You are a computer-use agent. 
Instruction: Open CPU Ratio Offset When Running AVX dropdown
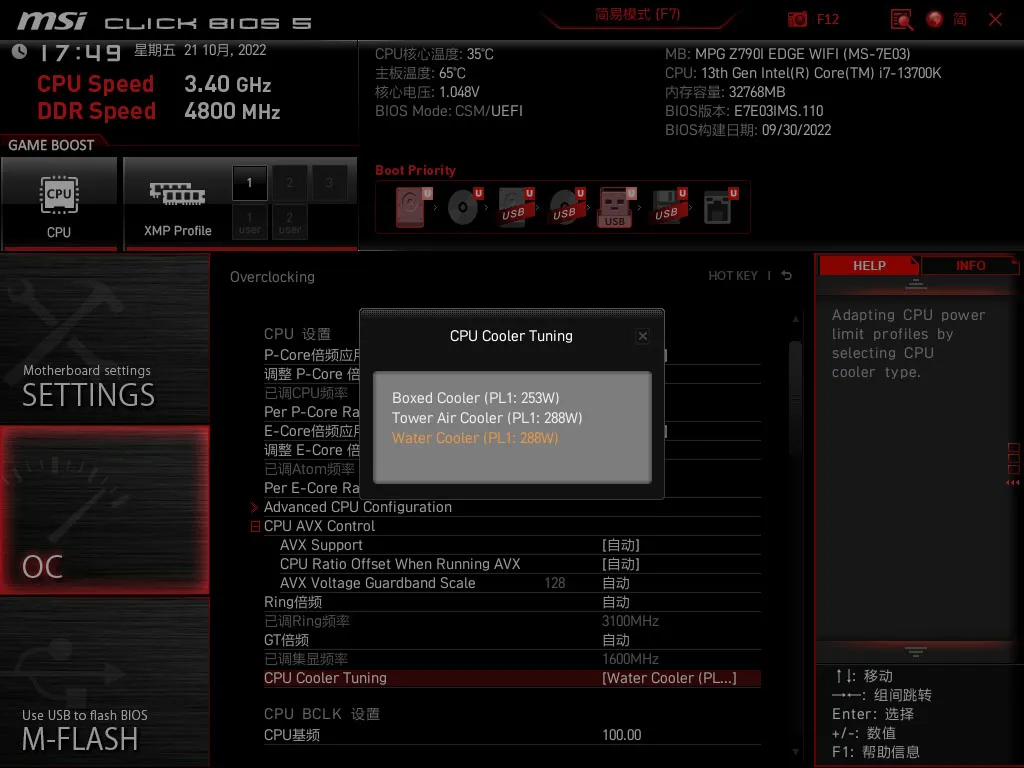click(620, 564)
